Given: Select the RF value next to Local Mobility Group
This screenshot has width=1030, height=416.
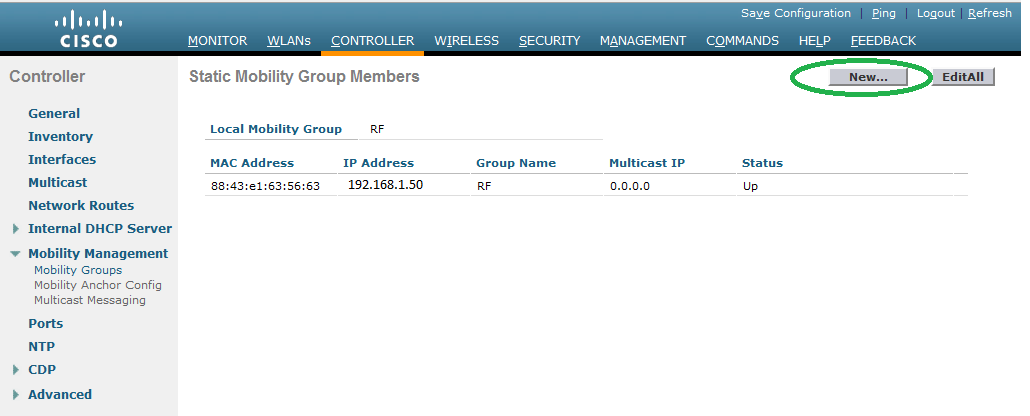Looking at the screenshot, I should 377,129.
